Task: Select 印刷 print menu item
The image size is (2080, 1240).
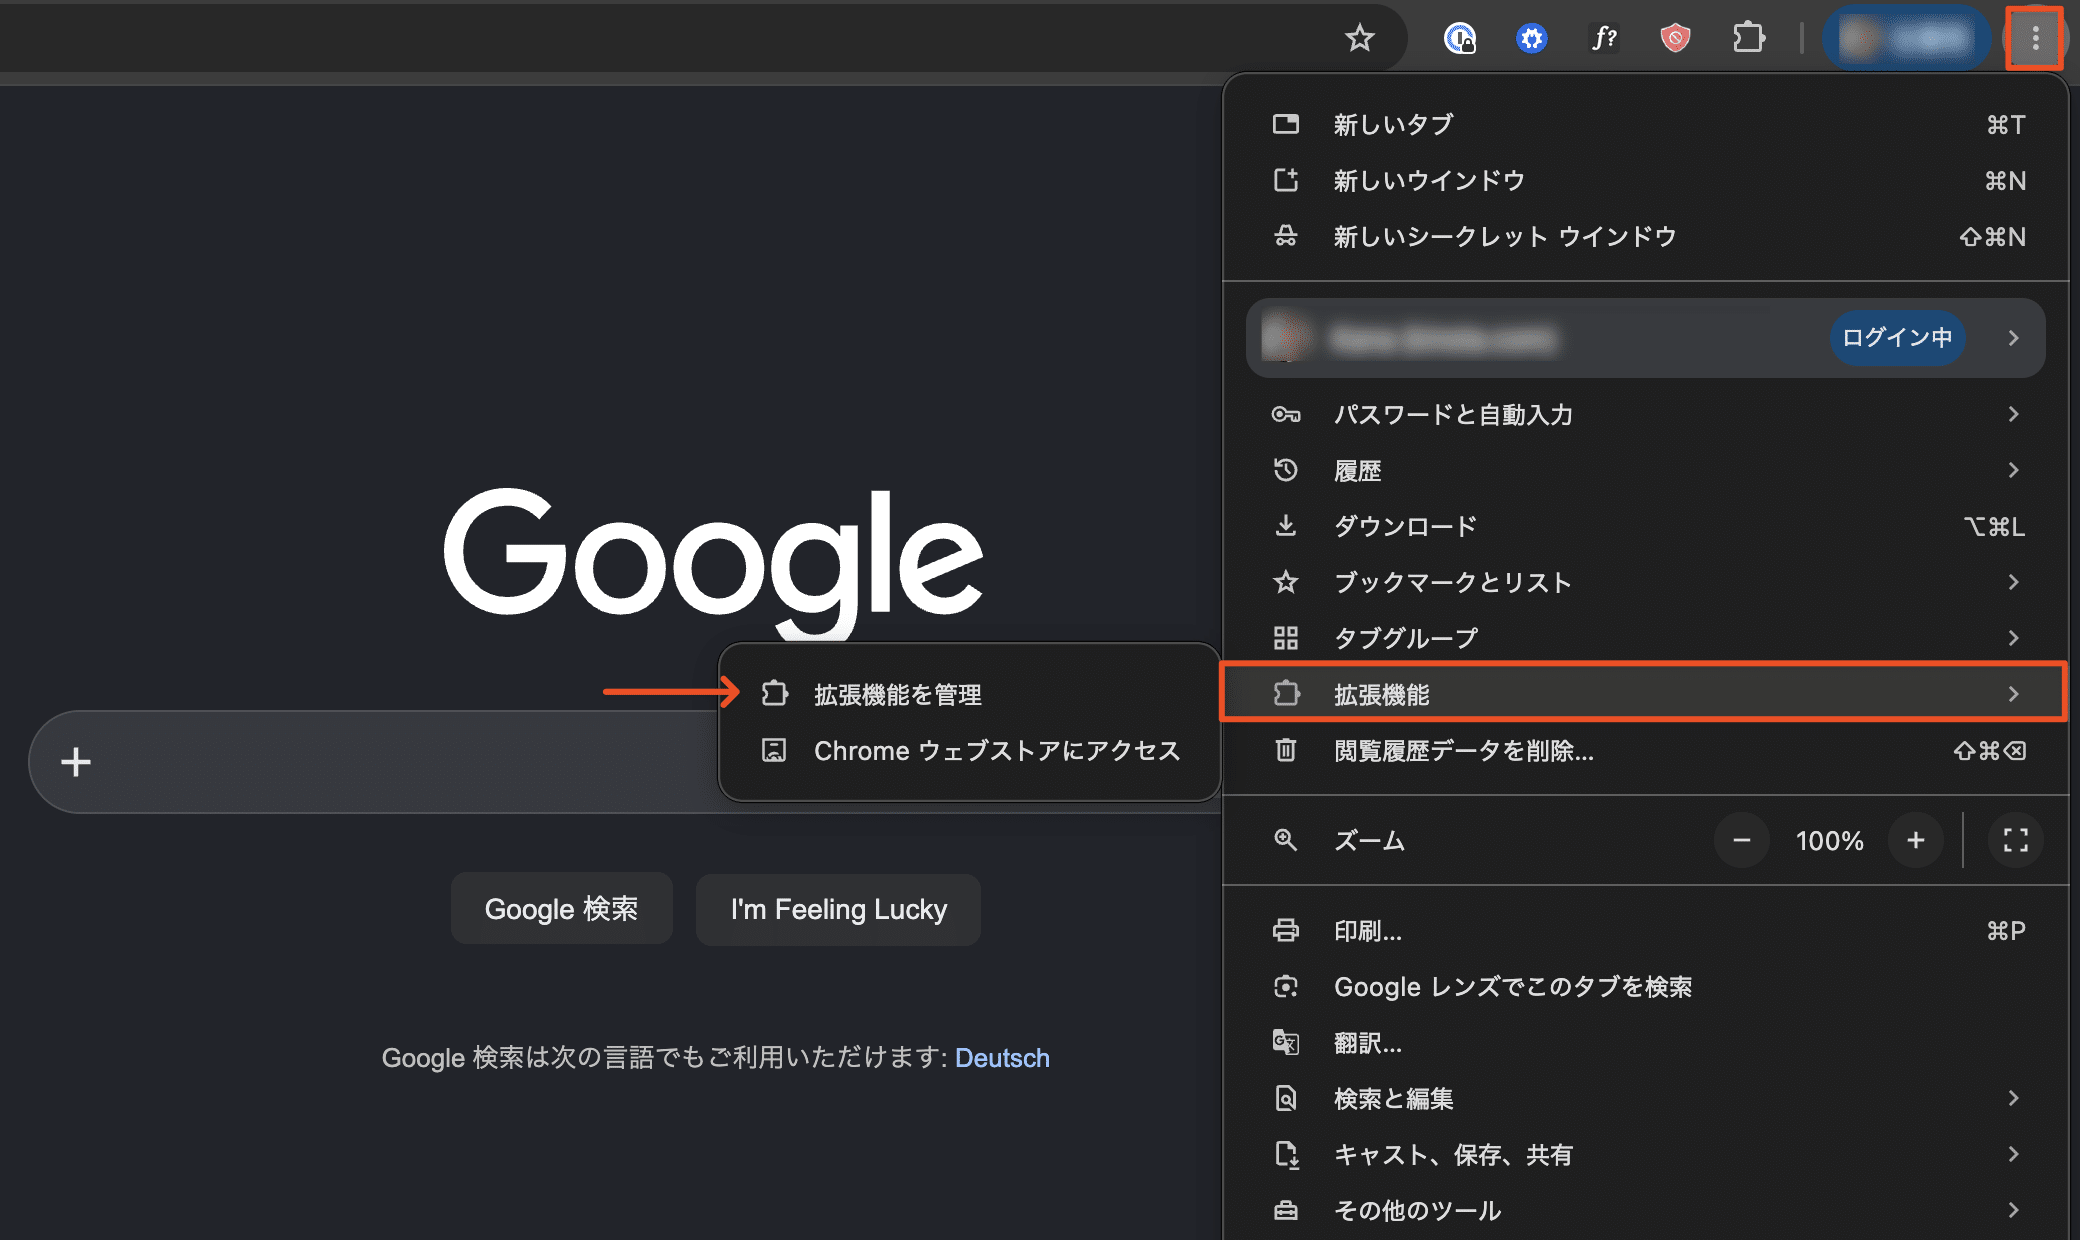Action: [x=1646, y=931]
